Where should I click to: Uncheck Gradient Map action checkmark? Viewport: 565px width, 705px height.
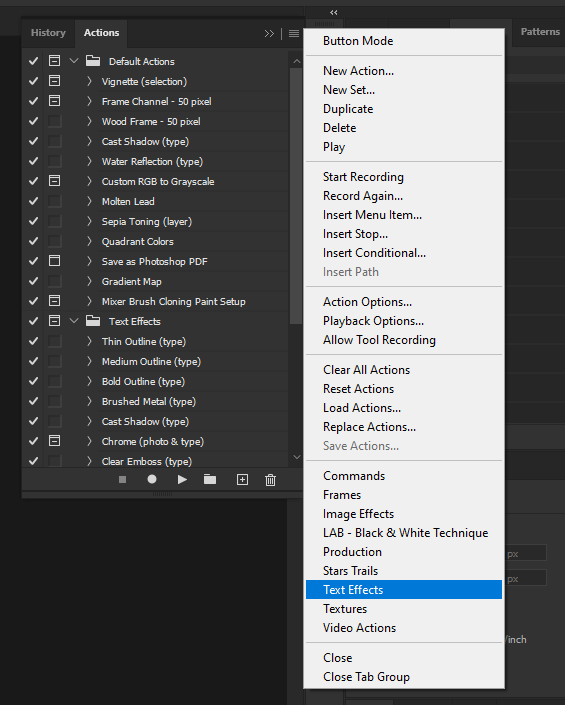click(33, 281)
